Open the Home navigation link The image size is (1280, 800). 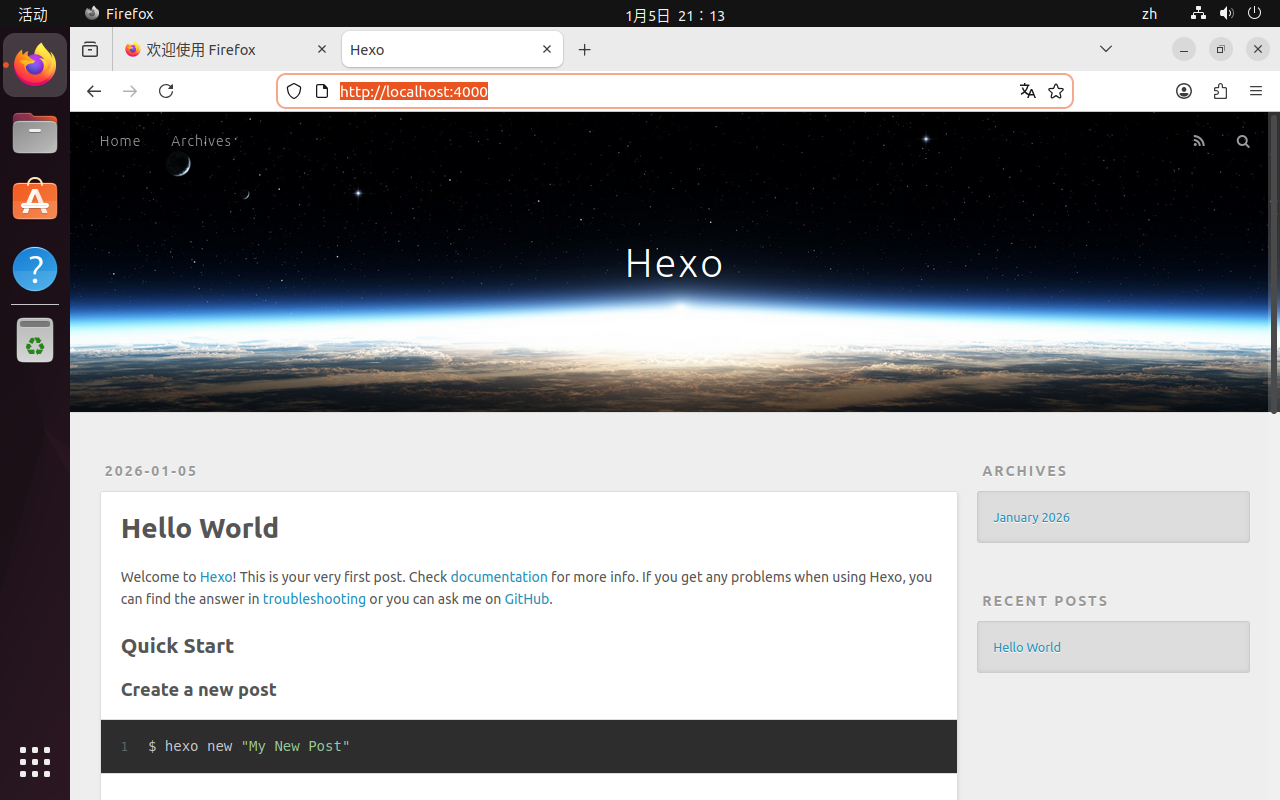click(x=120, y=141)
